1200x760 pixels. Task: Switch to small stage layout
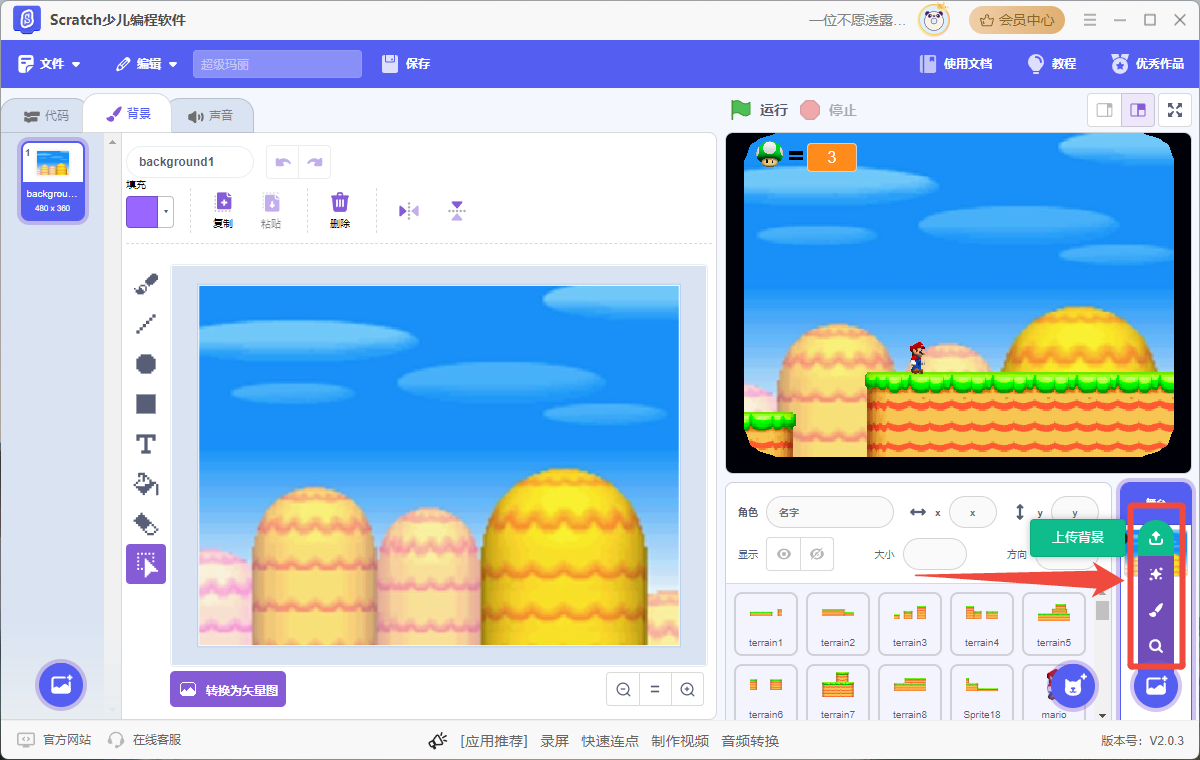pos(1105,110)
